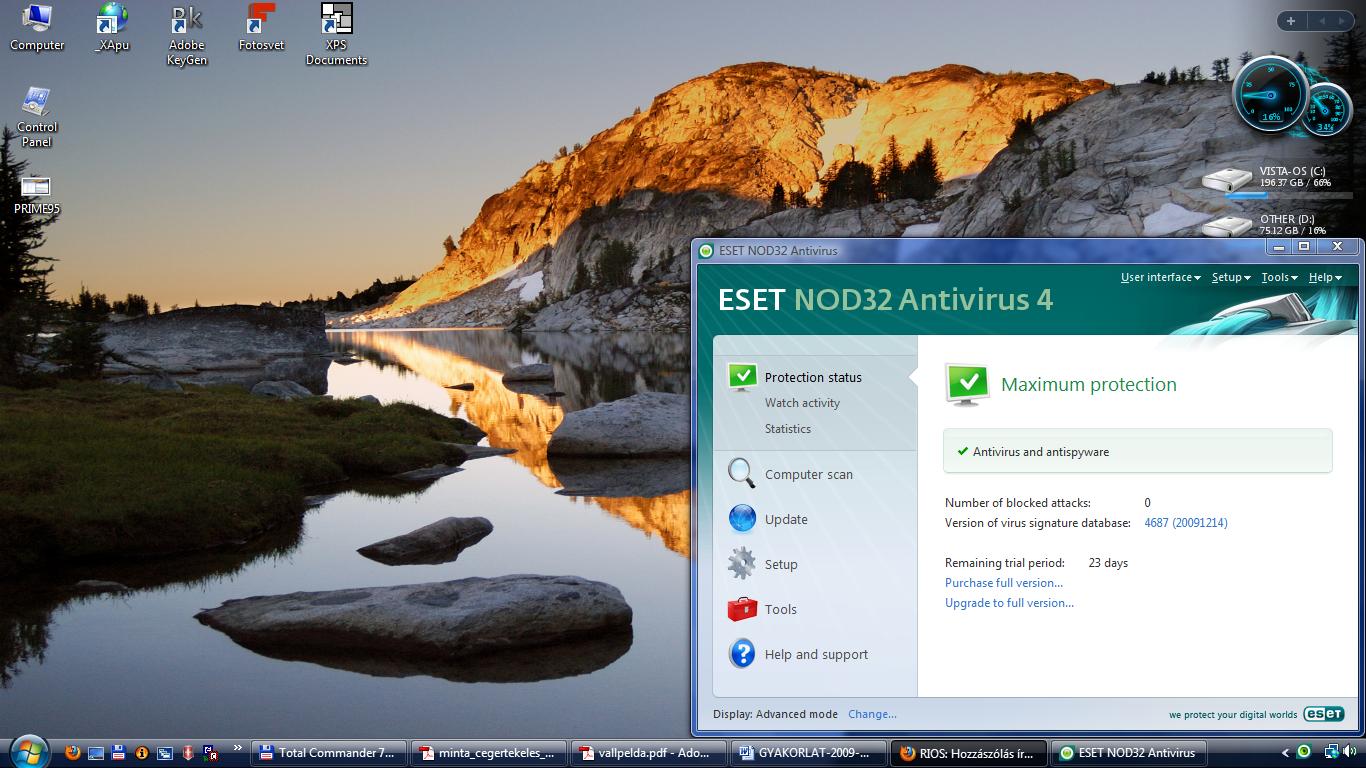Click the sidebar add gadget plus button

(1291, 21)
